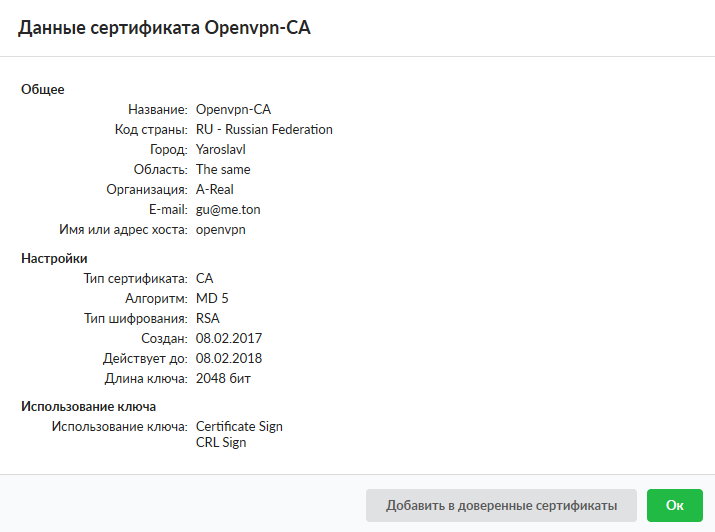
Task: Click the region value "The same"
Action: pos(223,169)
